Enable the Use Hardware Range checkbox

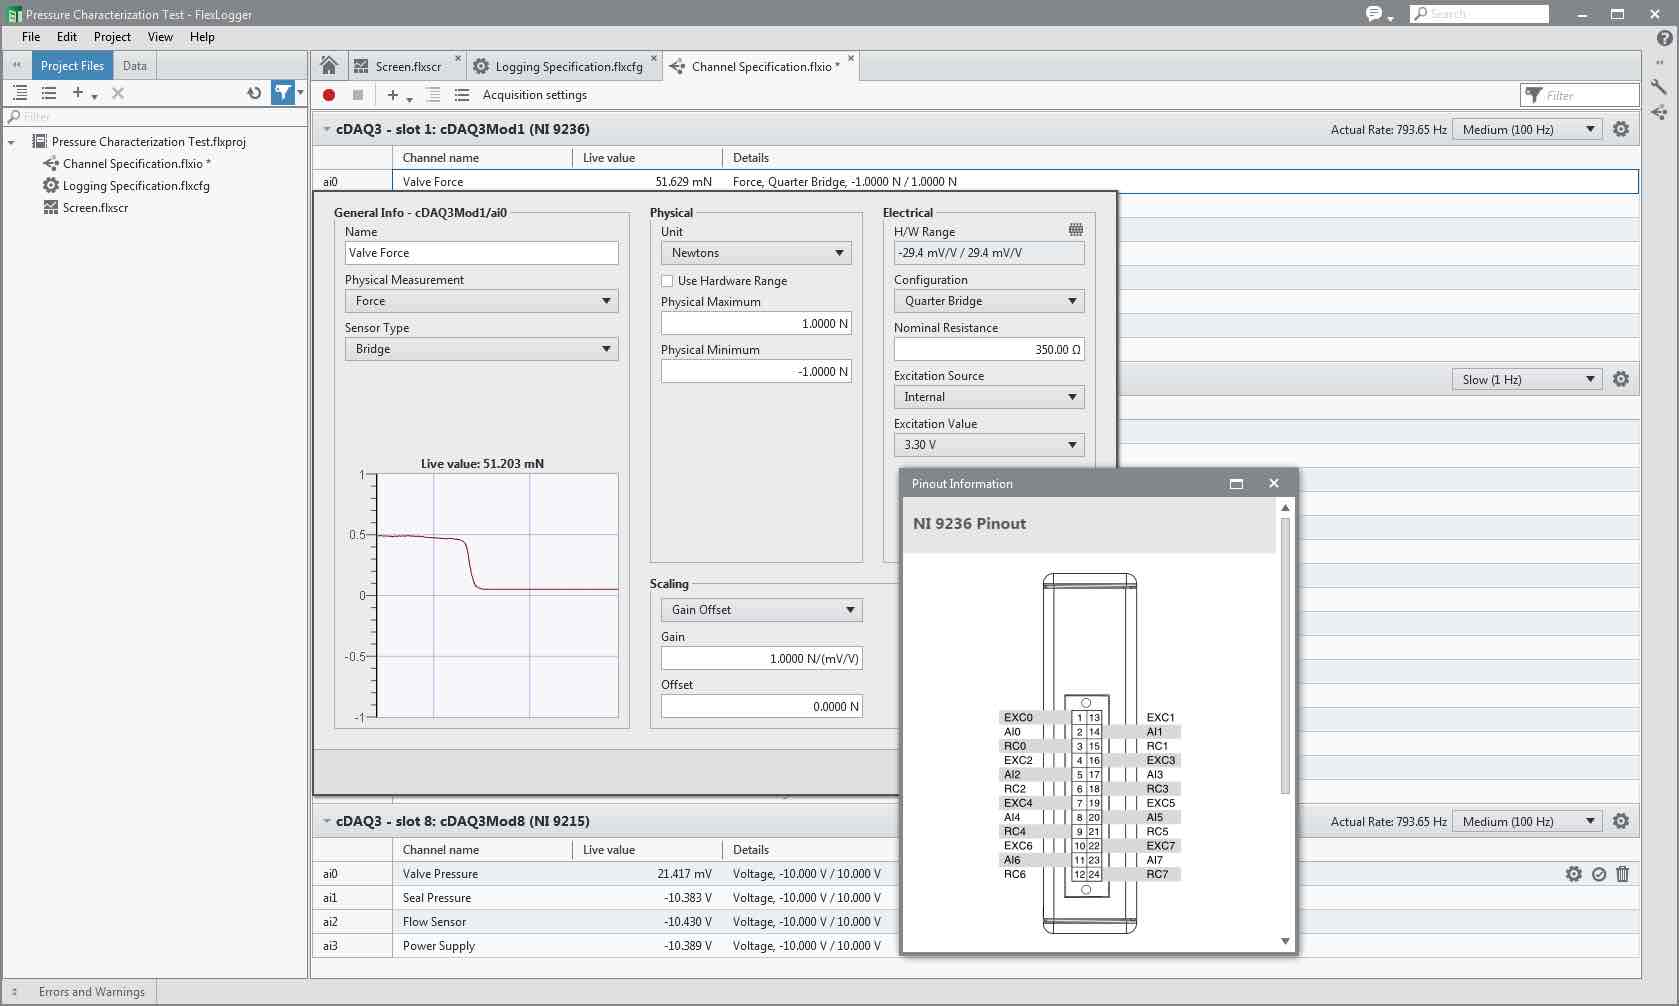pos(667,281)
